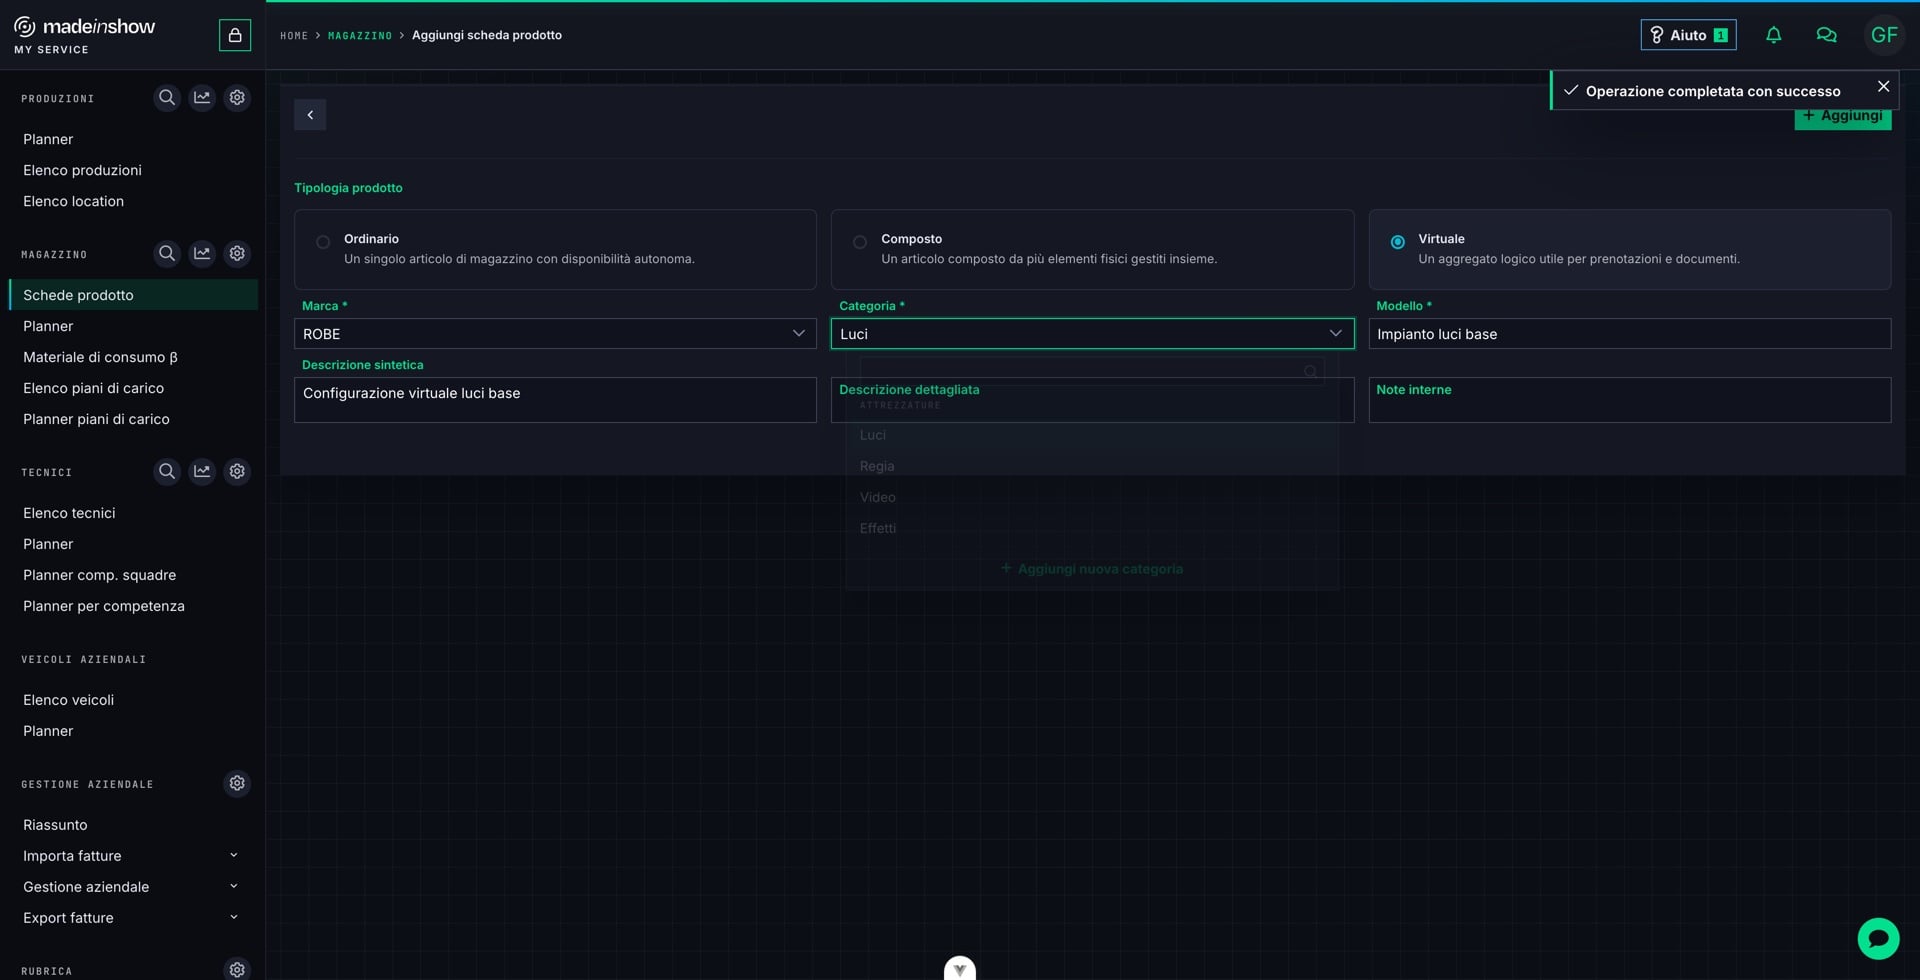
Task: Click the Modello input field
Action: 1629,334
